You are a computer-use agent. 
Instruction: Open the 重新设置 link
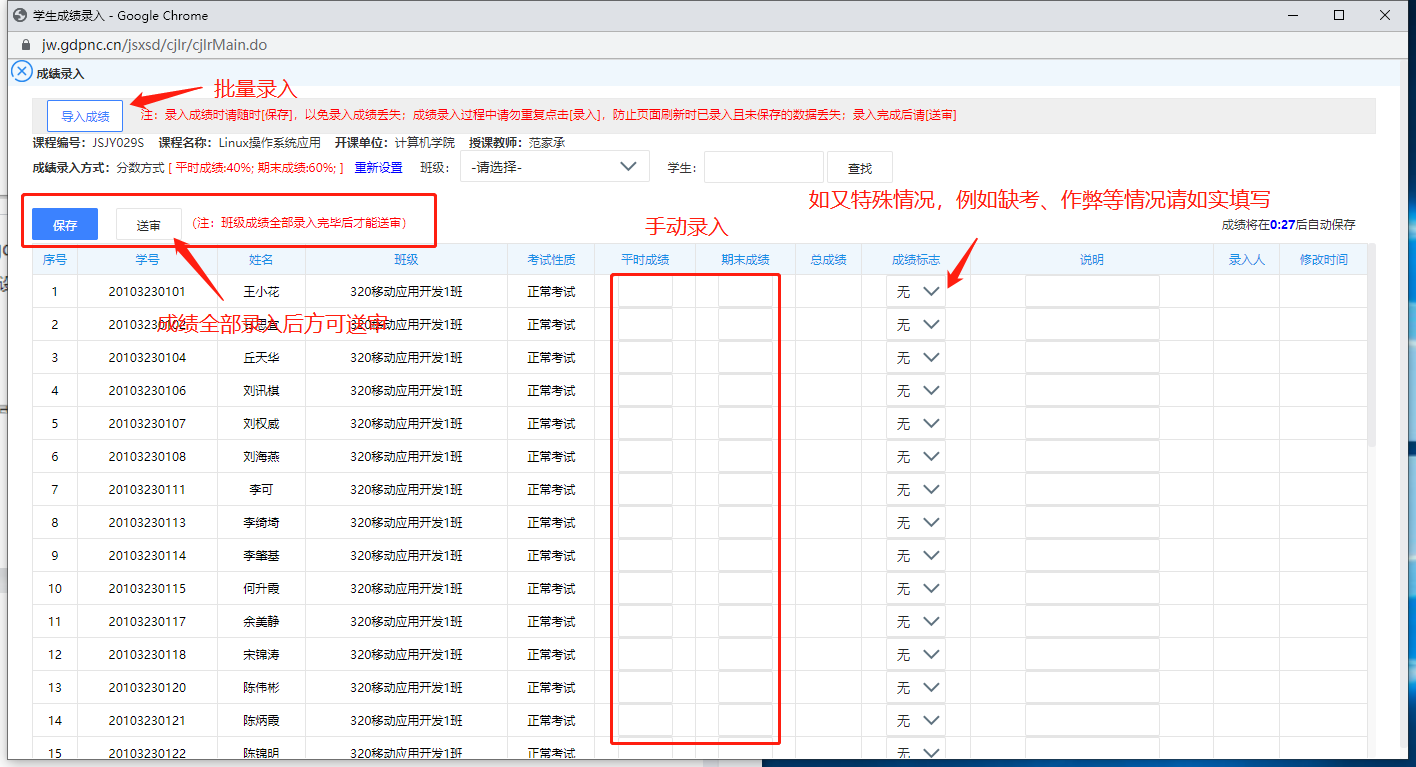(x=378, y=168)
